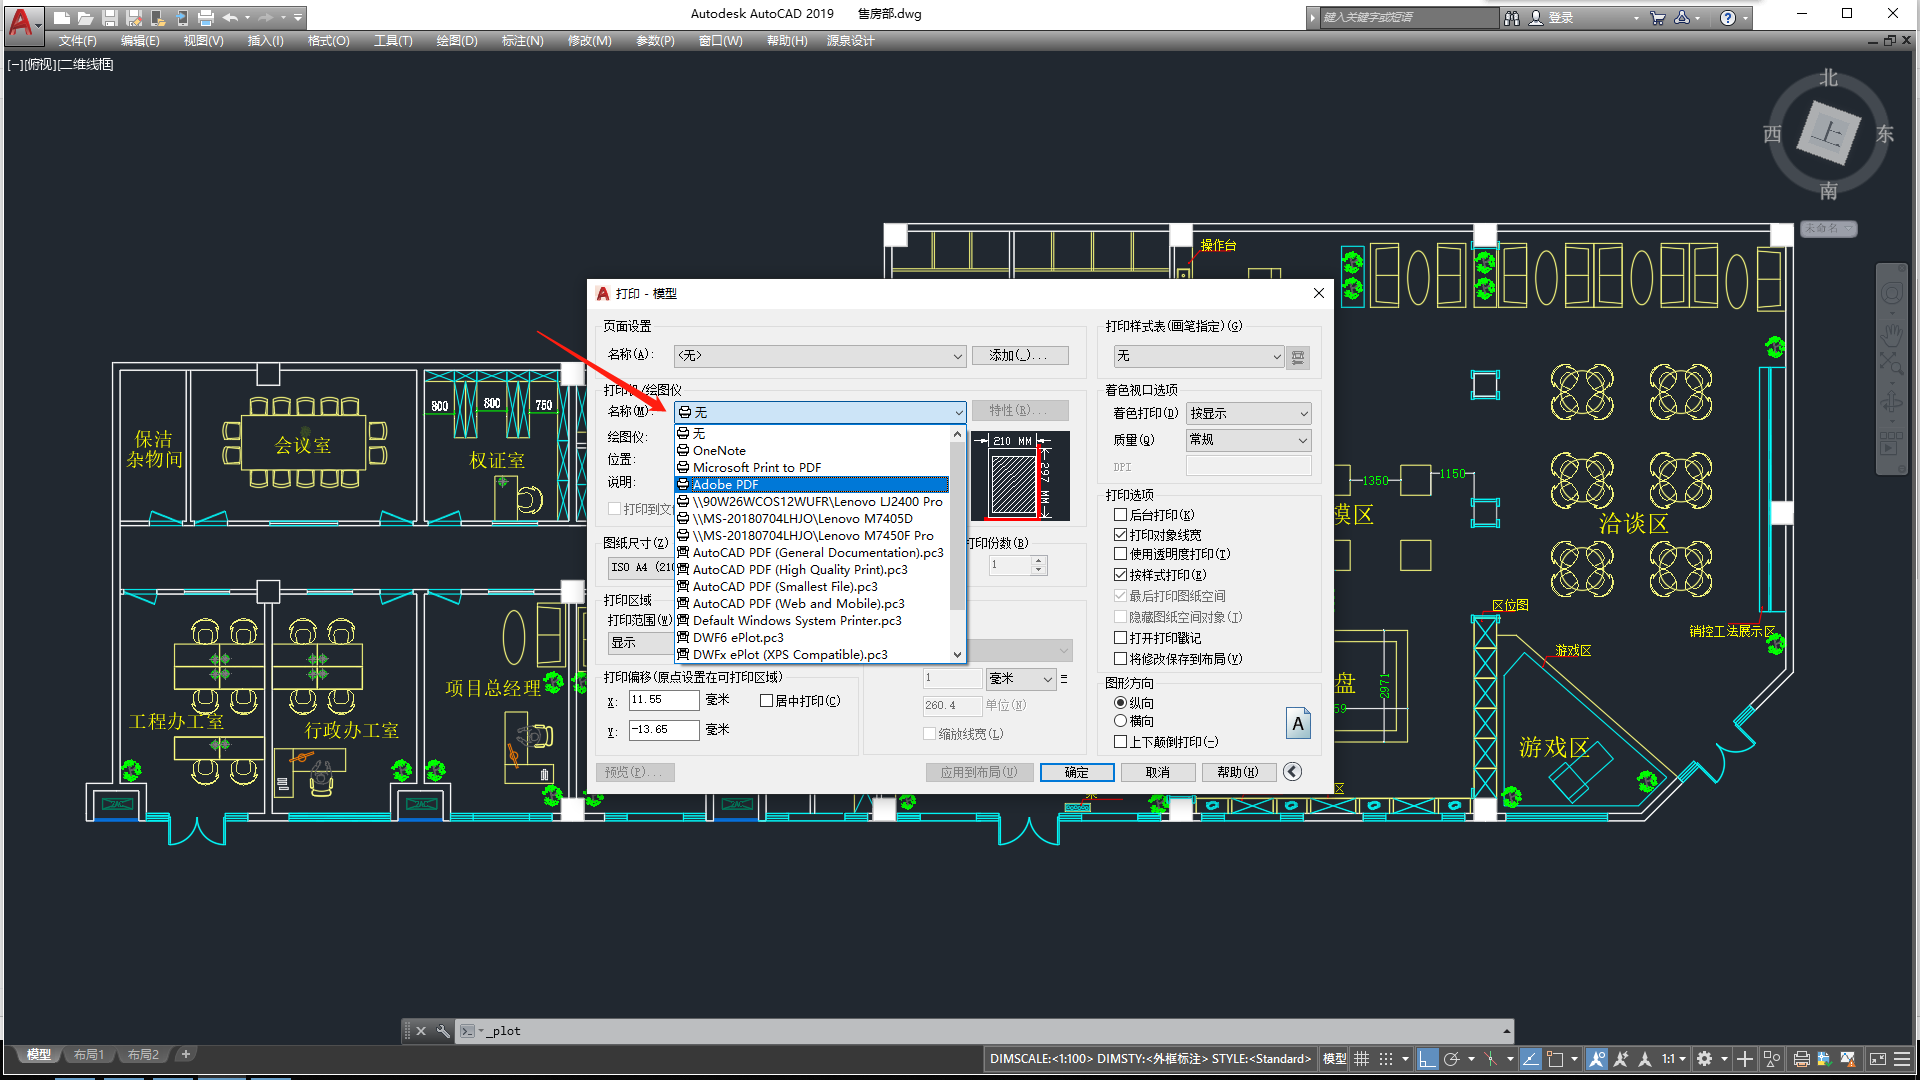
Task: Check the 后台打印 background plot option
Action: point(1121,515)
